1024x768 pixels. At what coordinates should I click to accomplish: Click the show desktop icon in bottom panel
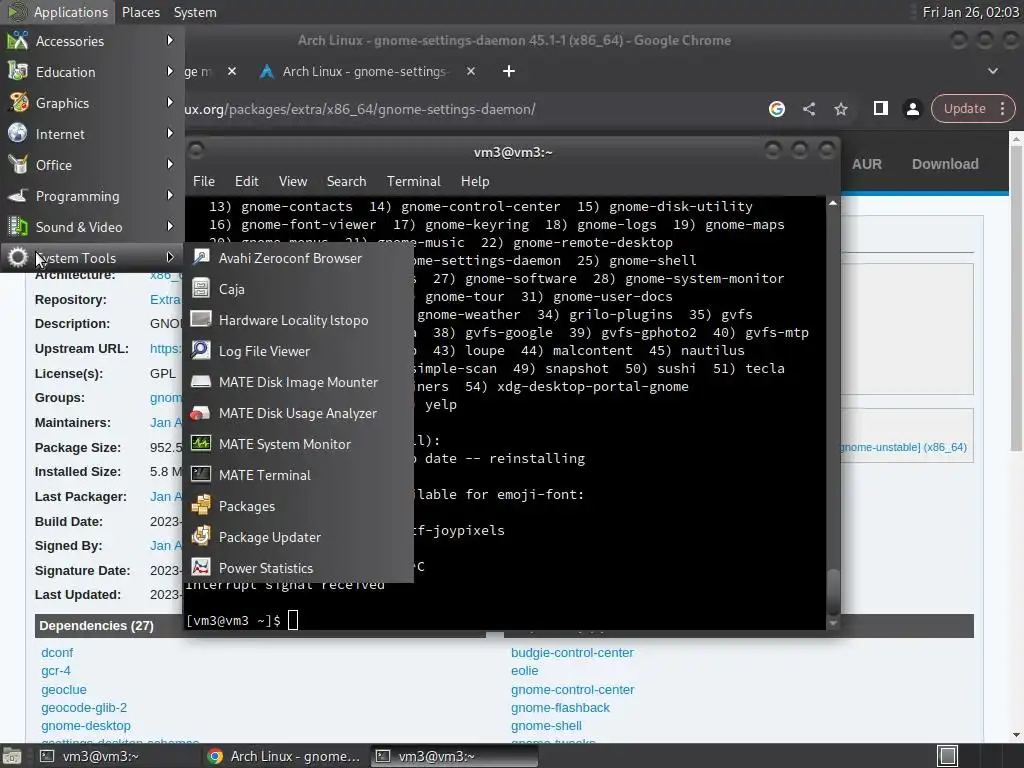948,756
